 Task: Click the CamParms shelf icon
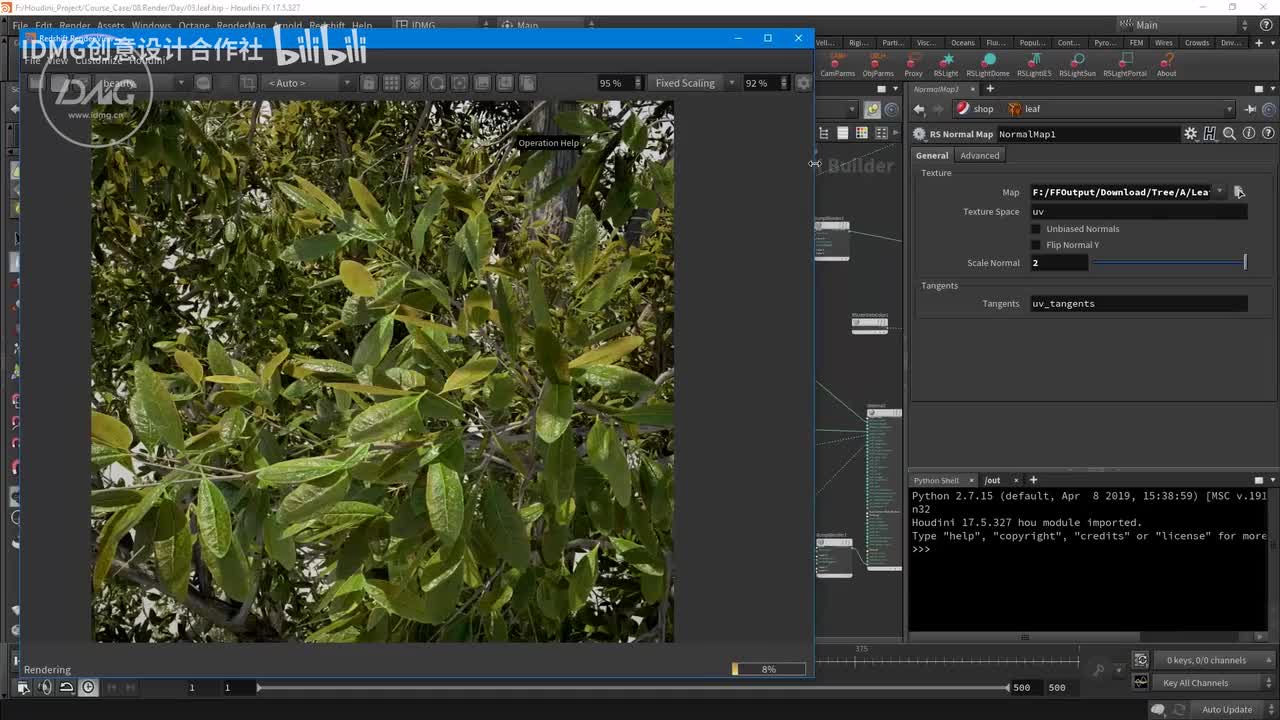[838, 65]
